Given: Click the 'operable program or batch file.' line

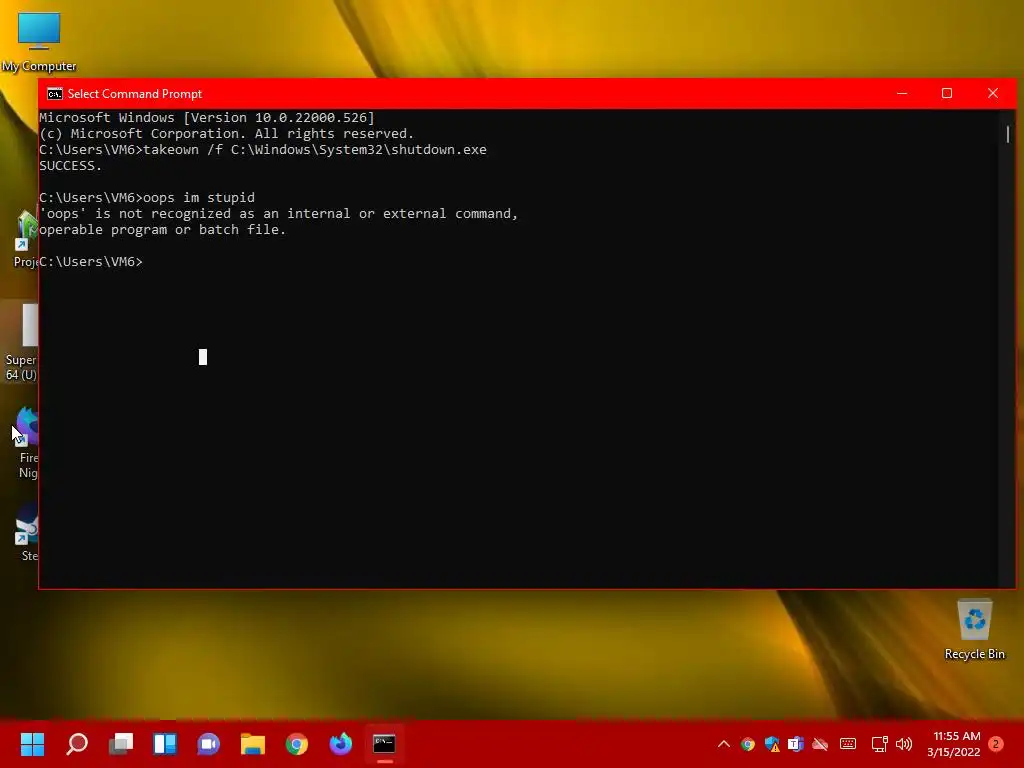Looking at the screenshot, I should pos(163,230).
